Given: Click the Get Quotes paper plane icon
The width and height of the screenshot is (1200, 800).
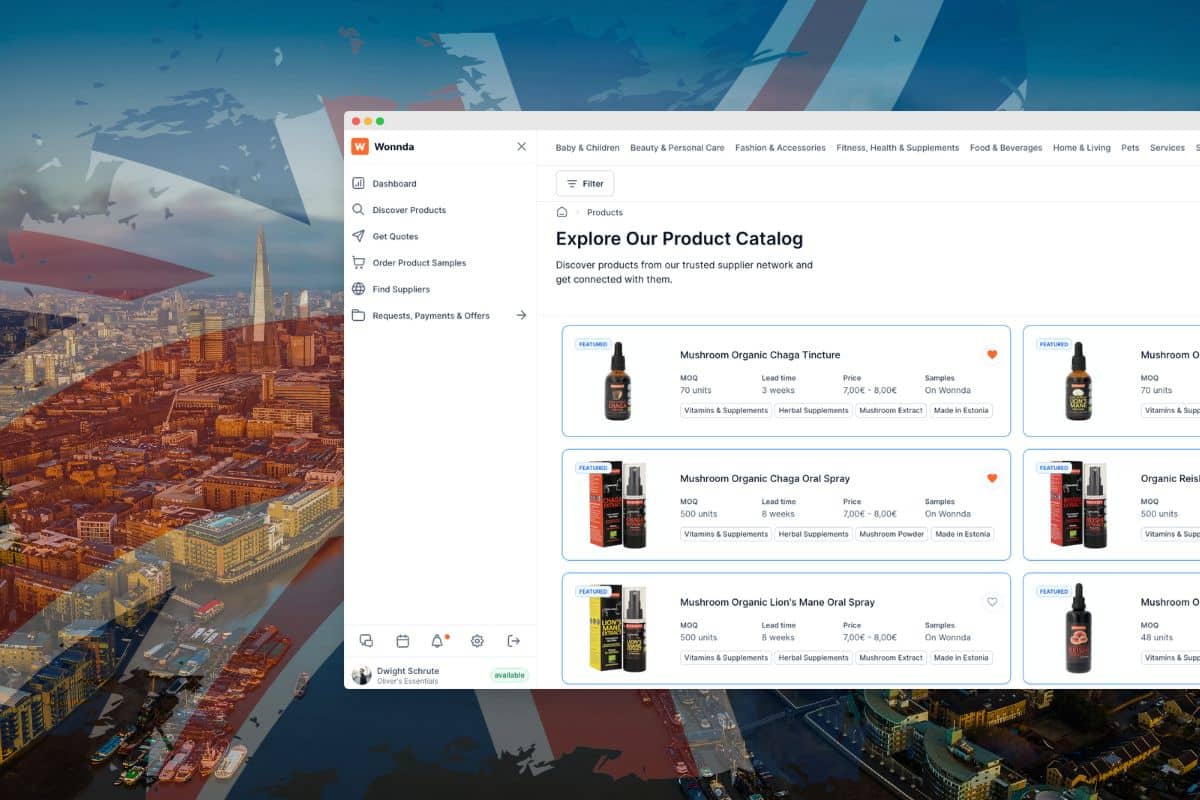Looking at the screenshot, I should coord(358,236).
